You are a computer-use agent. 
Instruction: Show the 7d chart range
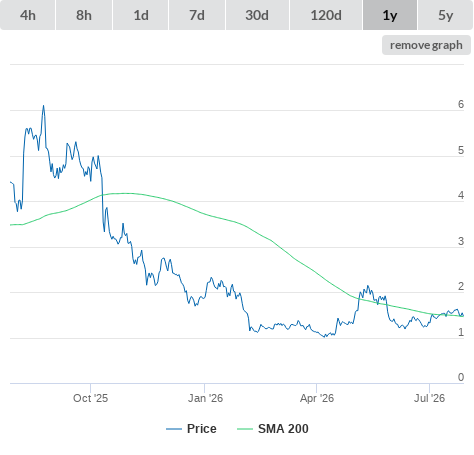(x=197, y=15)
